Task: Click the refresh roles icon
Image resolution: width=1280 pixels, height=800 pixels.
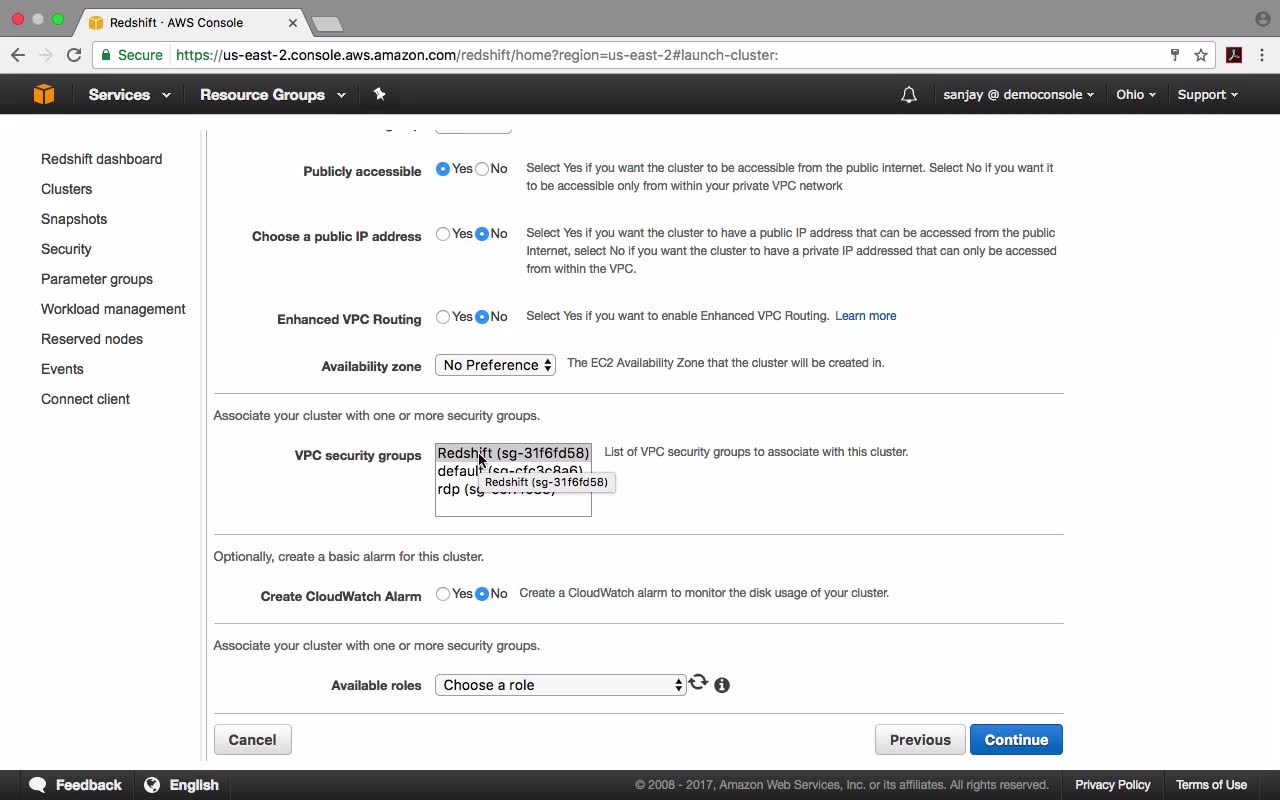Action: coord(698,683)
